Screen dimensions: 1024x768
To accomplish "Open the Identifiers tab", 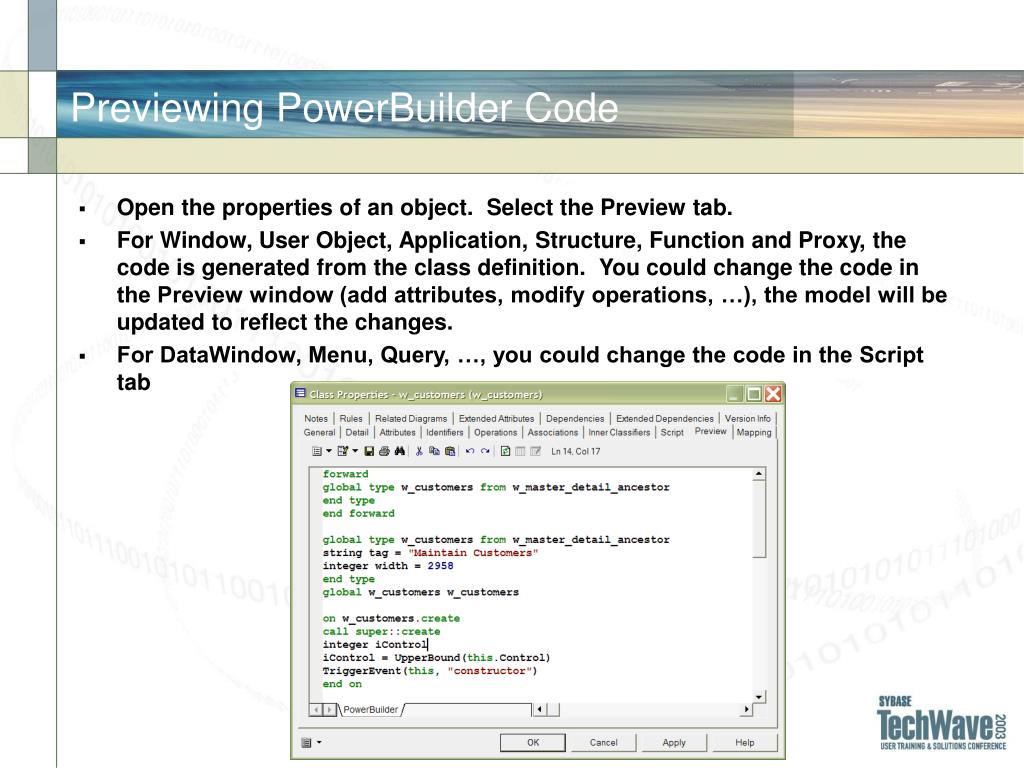I will click(x=445, y=432).
